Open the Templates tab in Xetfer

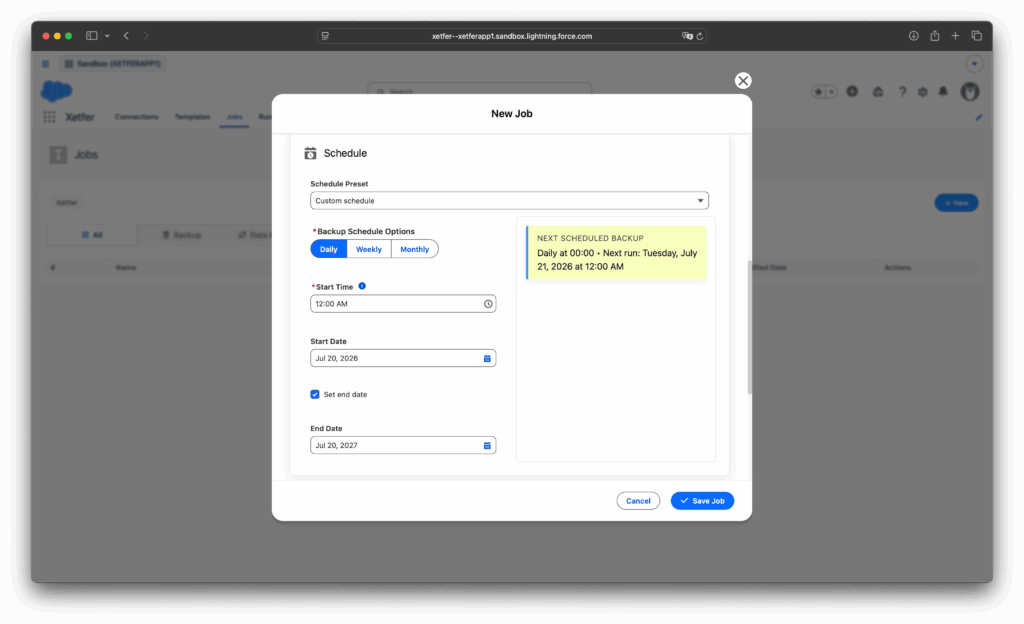coord(192,117)
